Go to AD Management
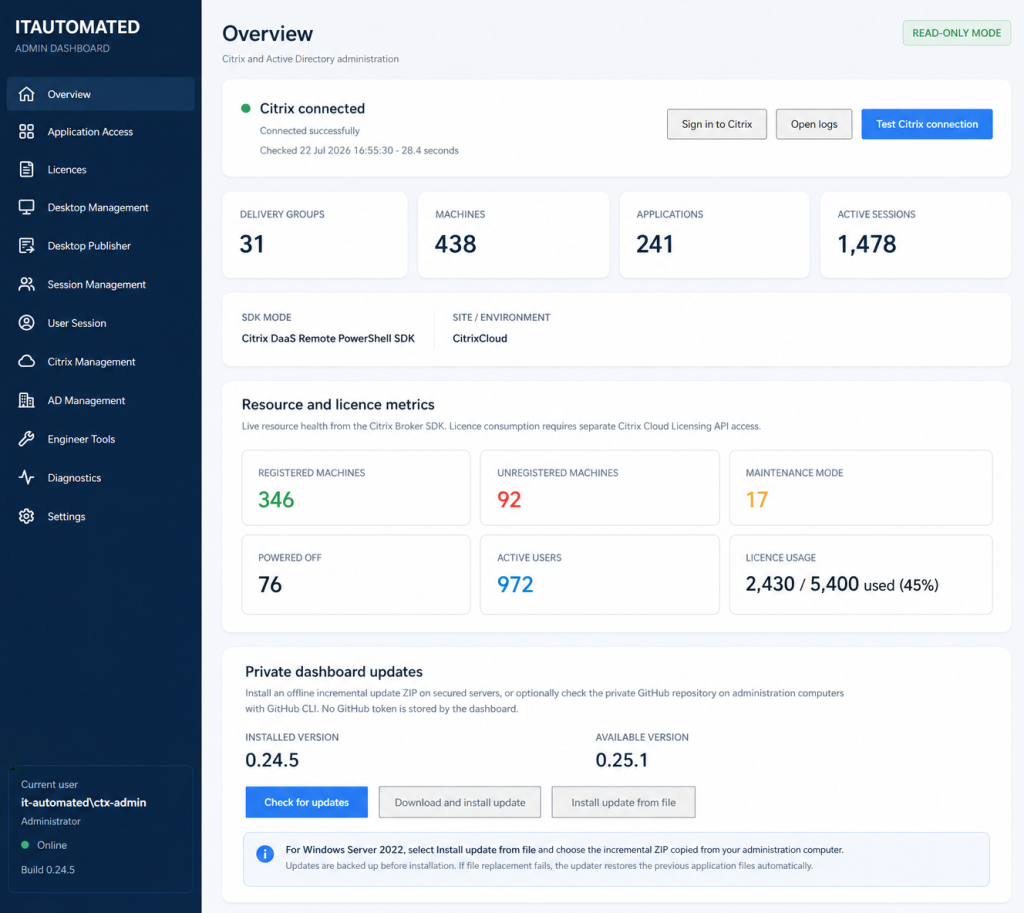This screenshot has width=1024, height=913. (101, 400)
